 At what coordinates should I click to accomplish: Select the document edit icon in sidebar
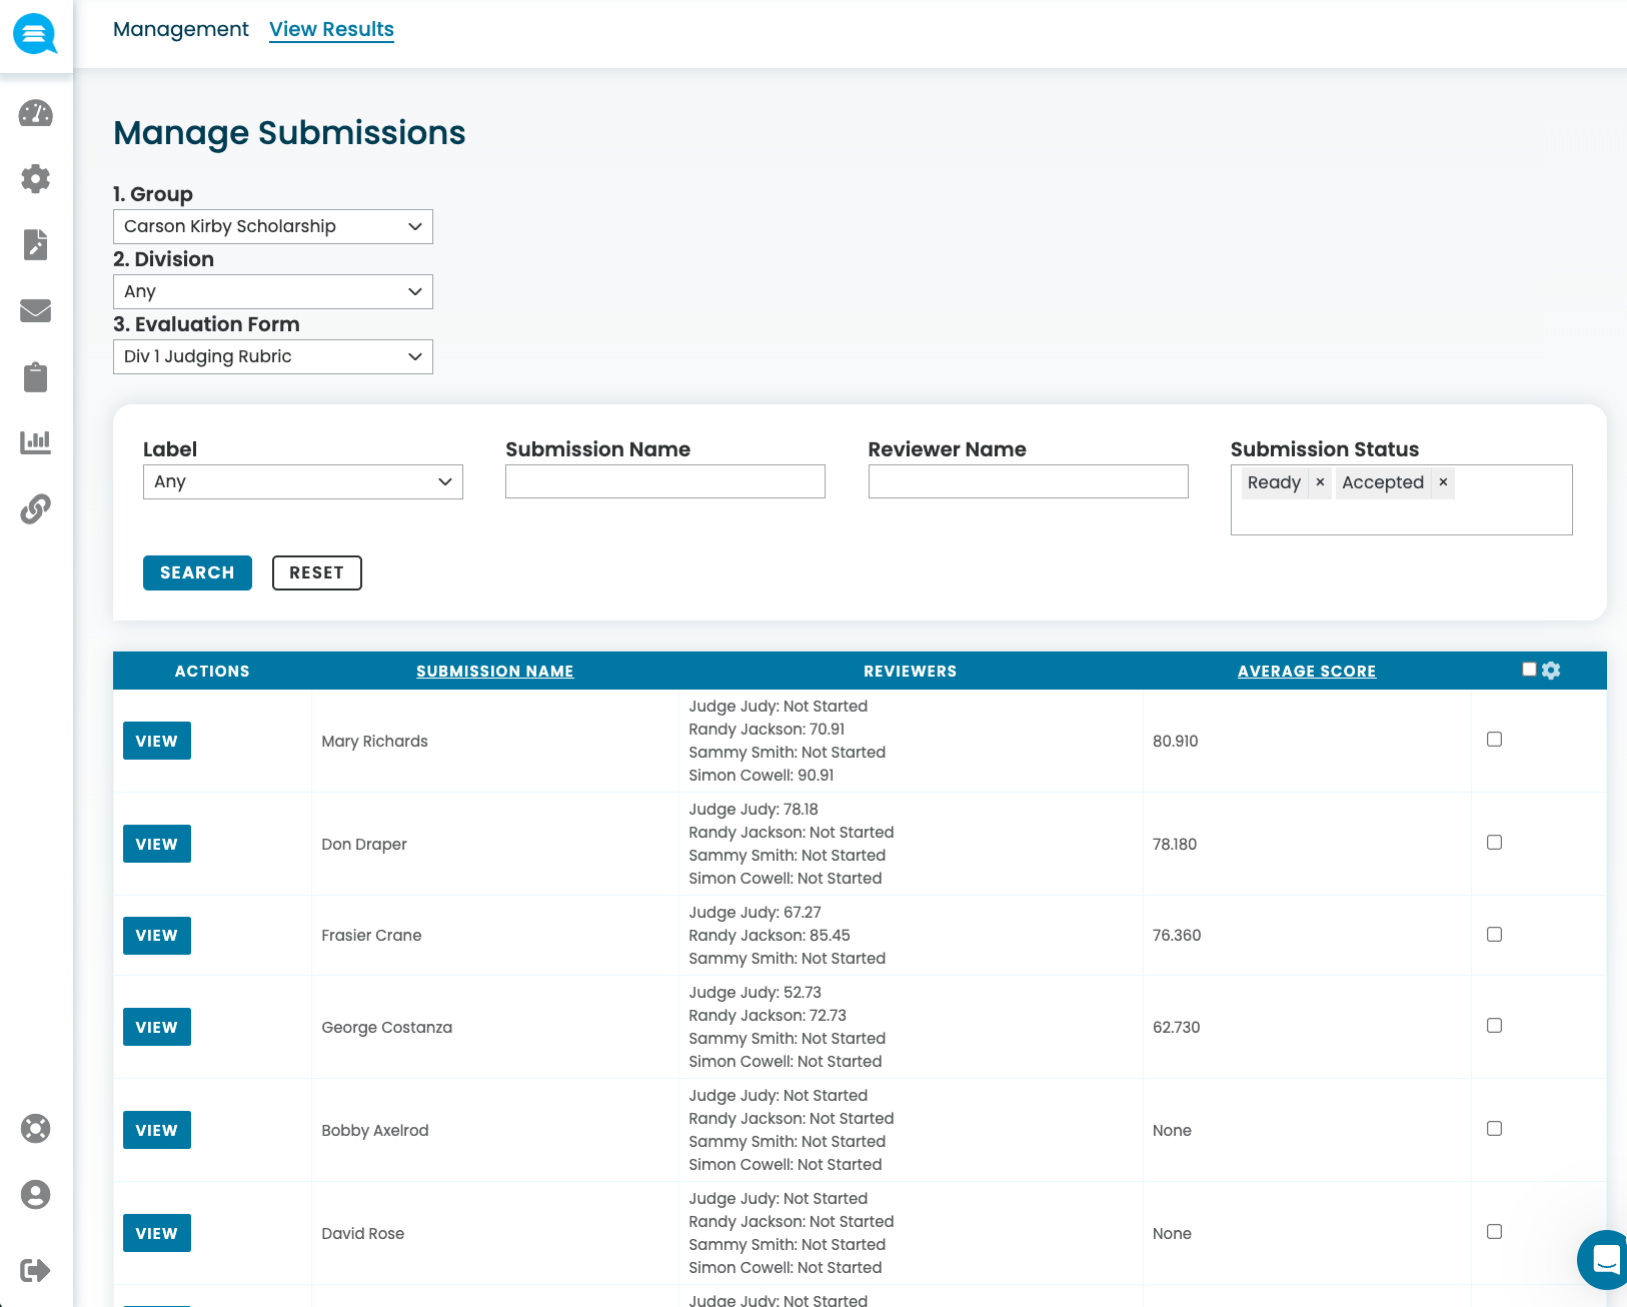[35, 245]
